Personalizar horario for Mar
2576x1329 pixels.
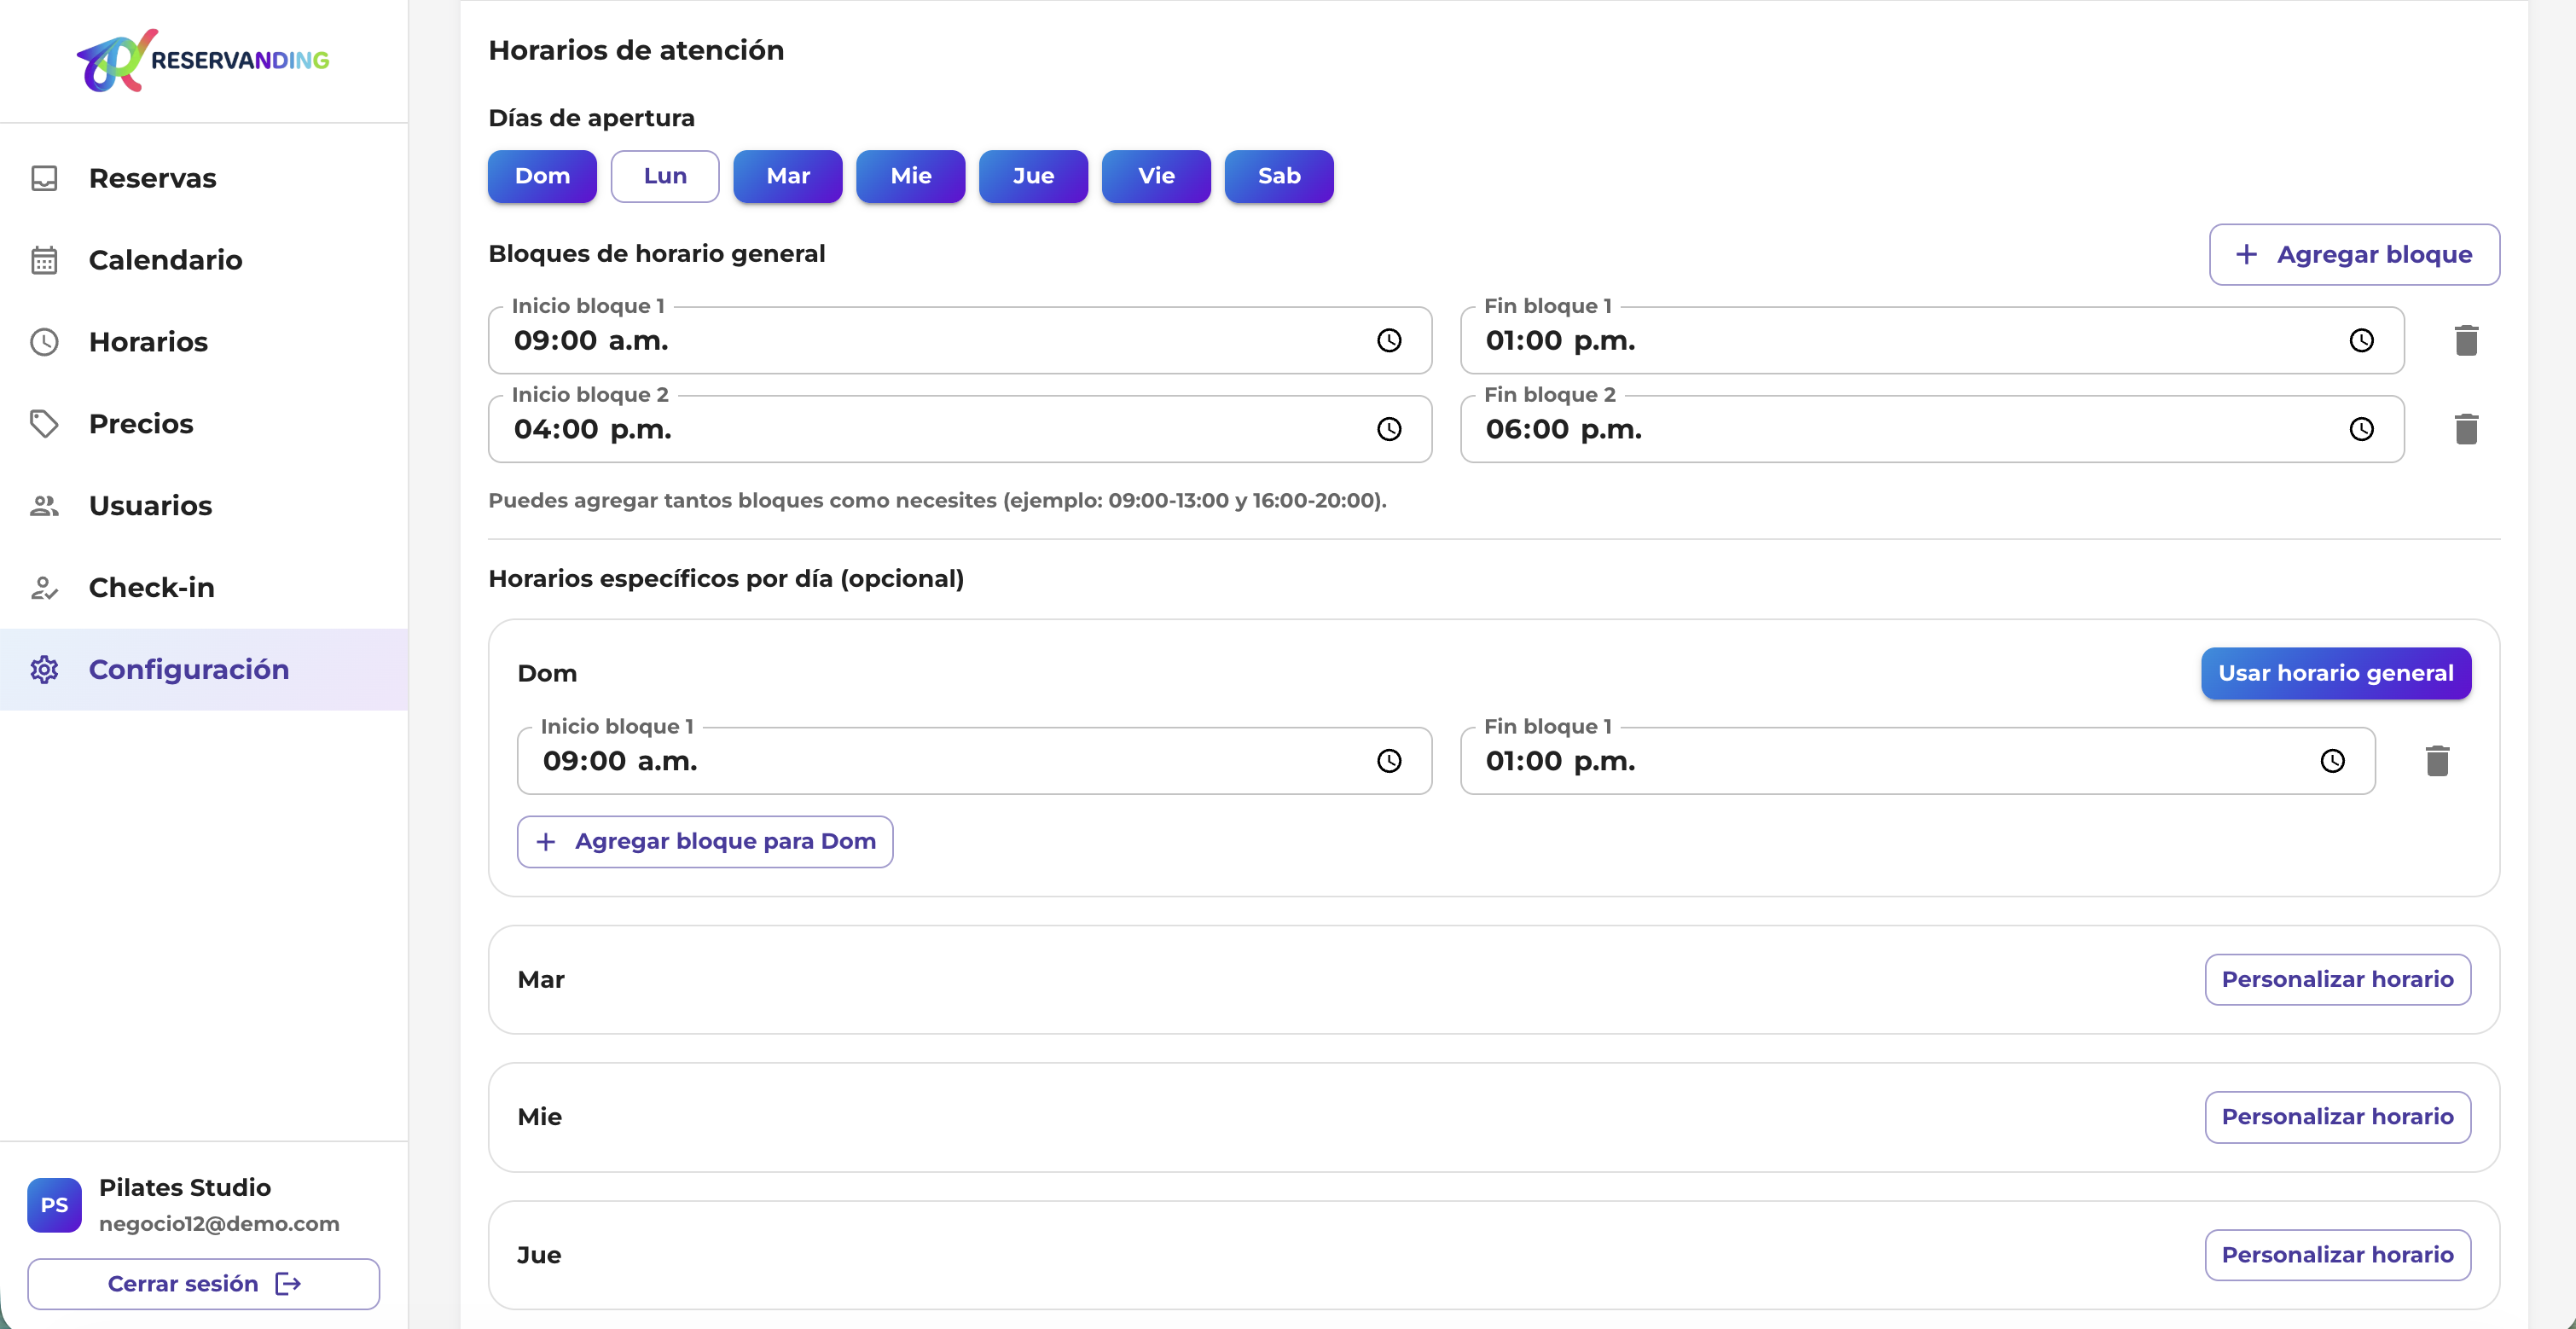click(x=2338, y=980)
